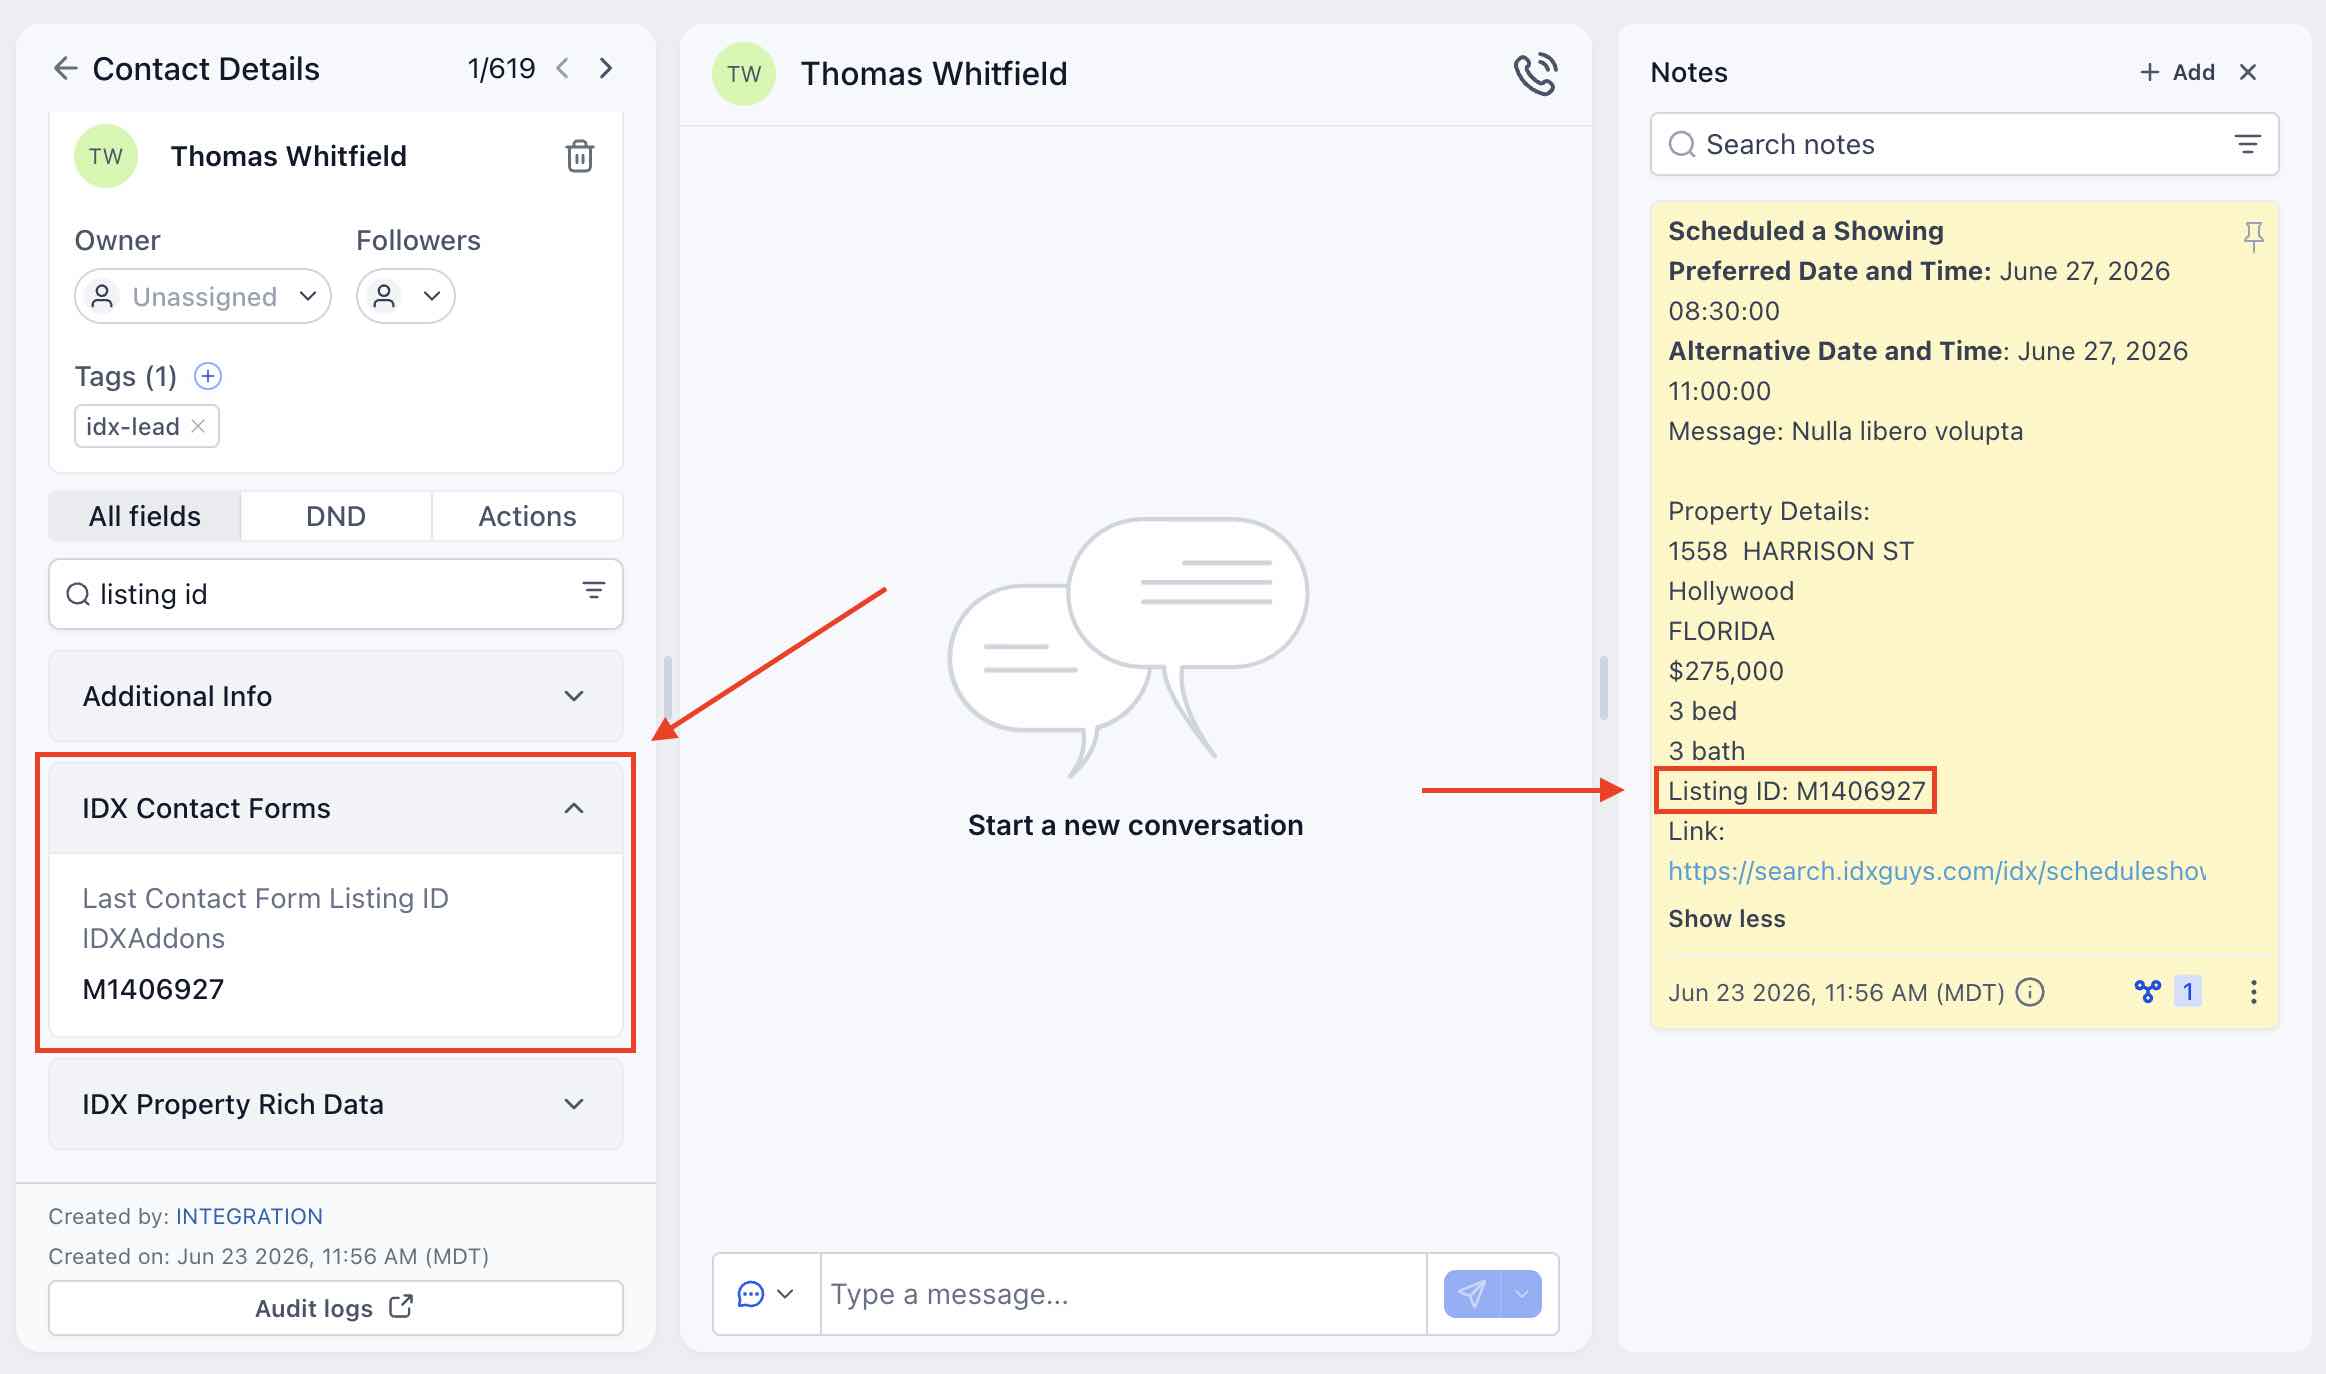Click the $275,000 price in note
Image resolution: width=2326 pixels, height=1374 pixels.
click(x=1726, y=671)
